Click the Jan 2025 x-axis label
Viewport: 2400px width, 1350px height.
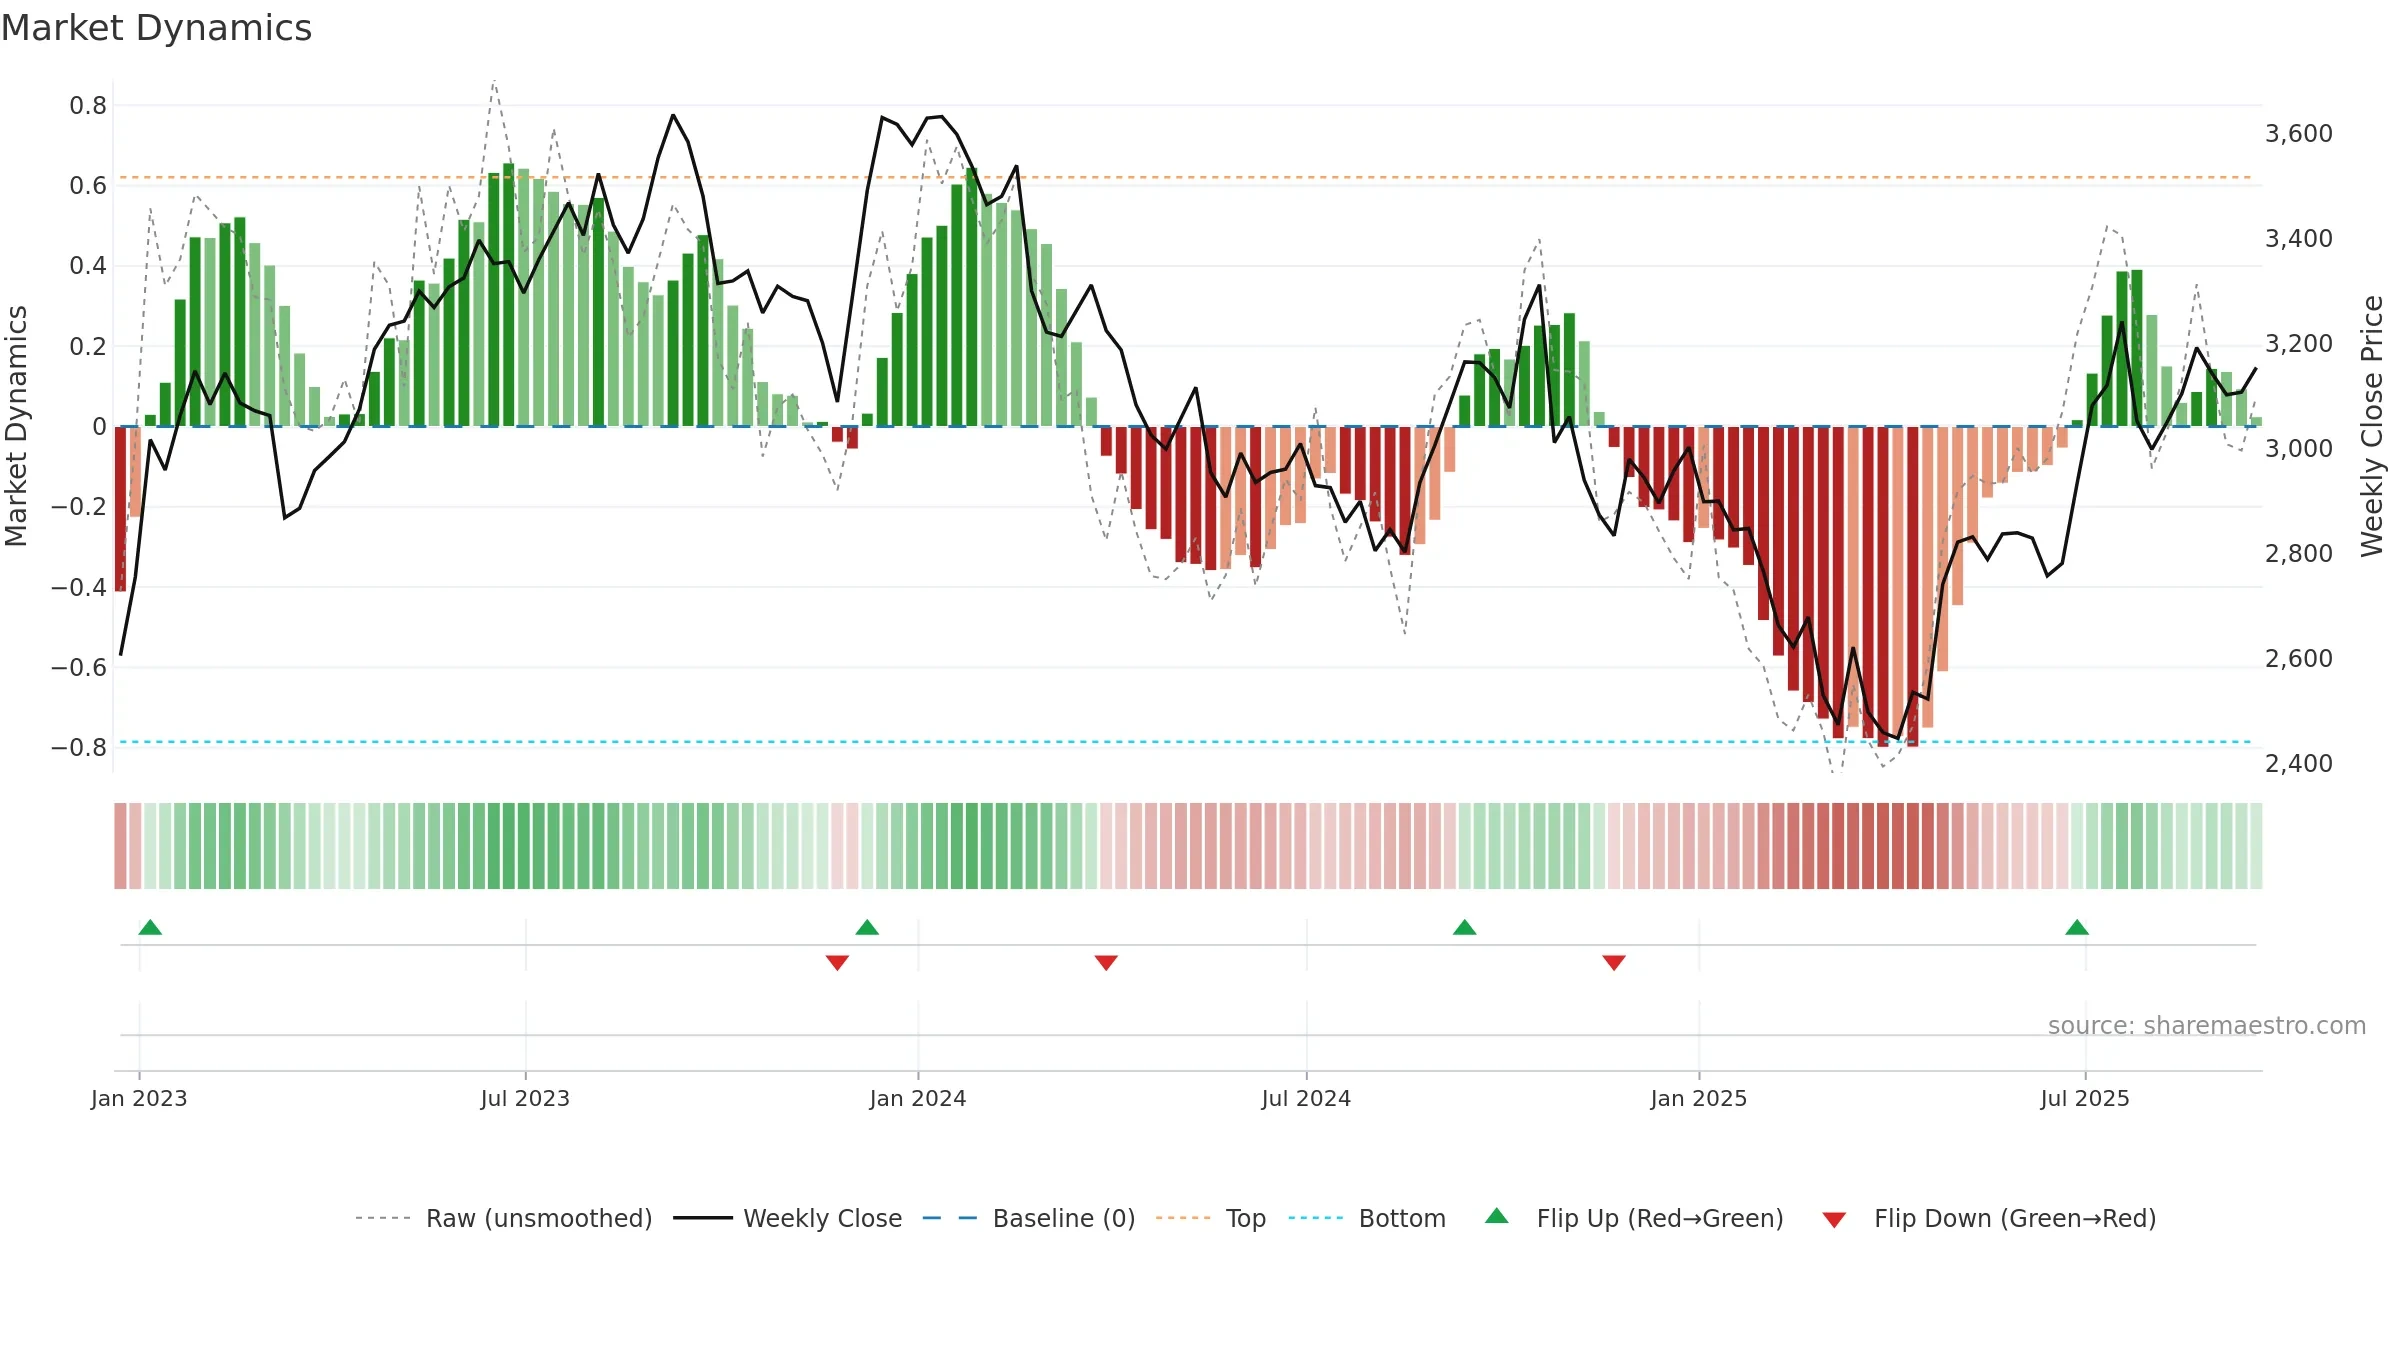click(1699, 1098)
